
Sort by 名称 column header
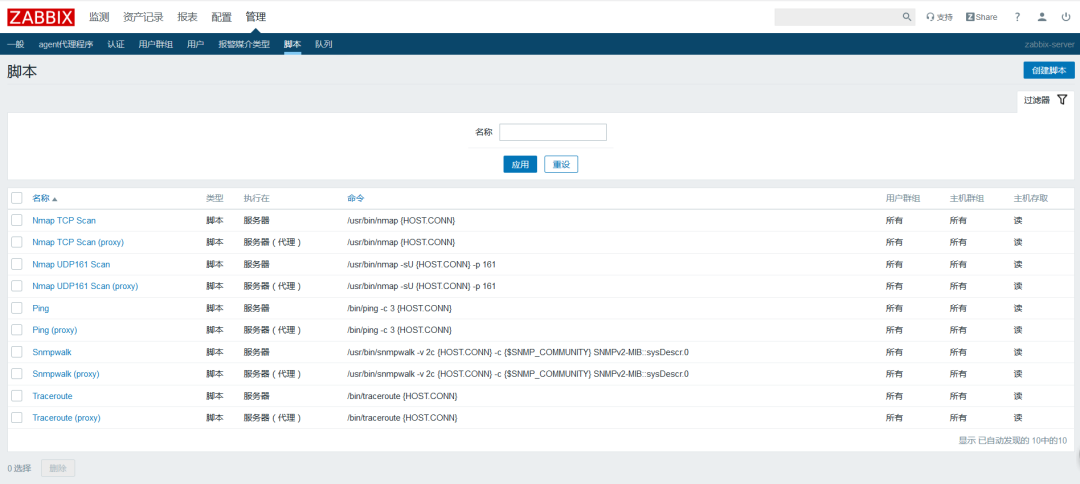pos(45,198)
